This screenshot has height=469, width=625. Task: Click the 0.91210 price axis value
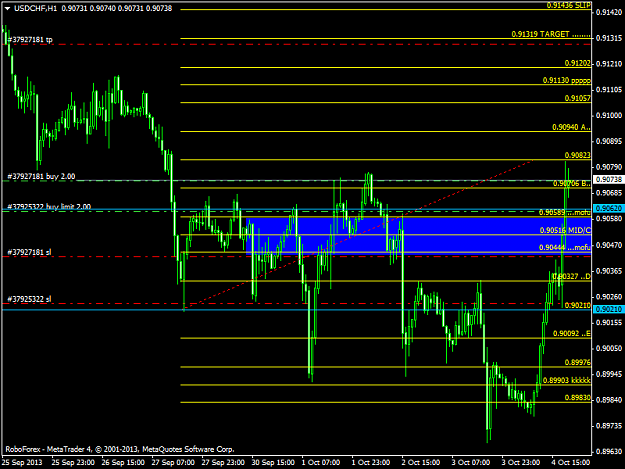tap(609, 64)
